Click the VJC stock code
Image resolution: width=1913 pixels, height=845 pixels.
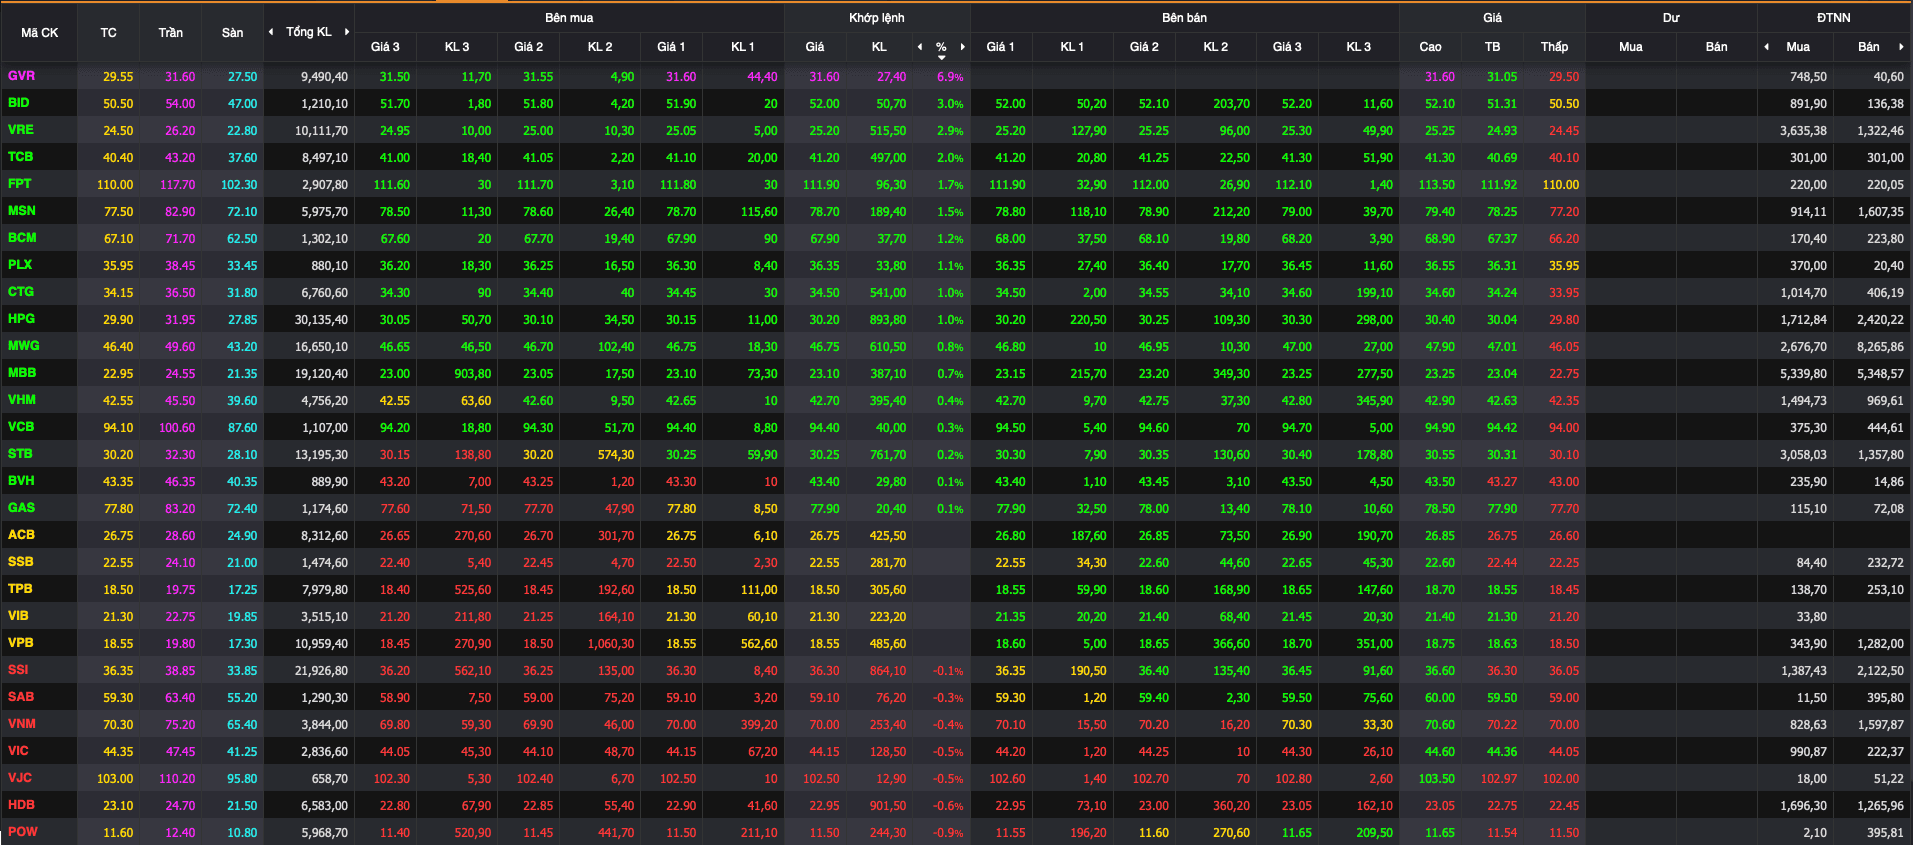[19, 778]
